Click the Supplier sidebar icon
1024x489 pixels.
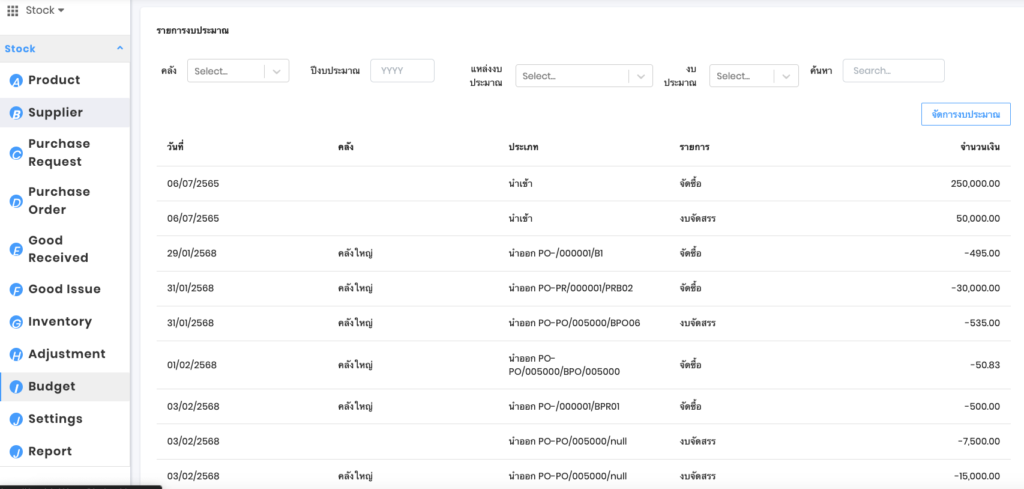(x=16, y=113)
